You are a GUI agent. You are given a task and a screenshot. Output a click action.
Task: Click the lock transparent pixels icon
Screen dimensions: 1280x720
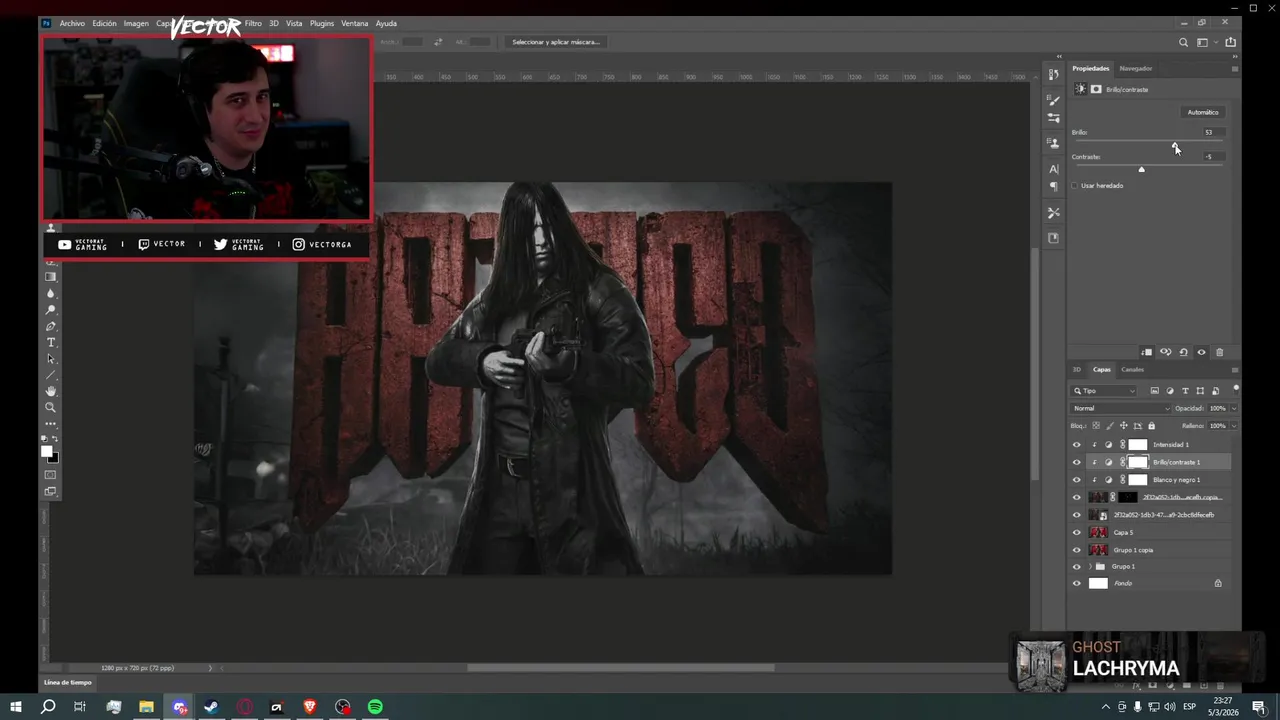point(1096,426)
